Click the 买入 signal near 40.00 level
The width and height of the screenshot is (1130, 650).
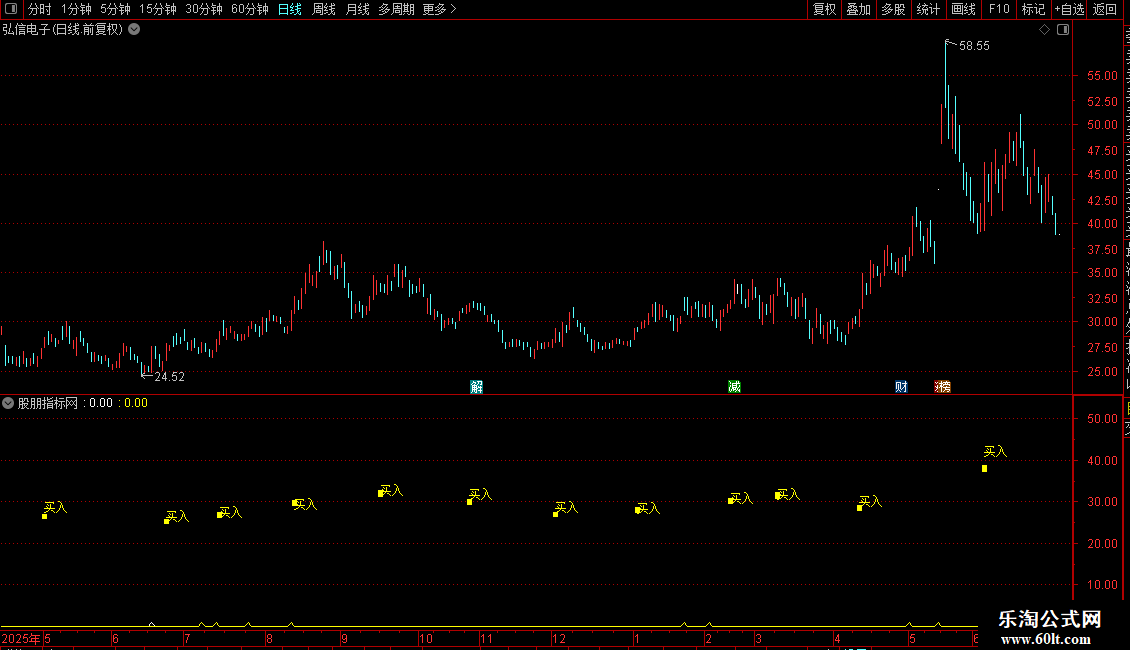tap(995, 452)
